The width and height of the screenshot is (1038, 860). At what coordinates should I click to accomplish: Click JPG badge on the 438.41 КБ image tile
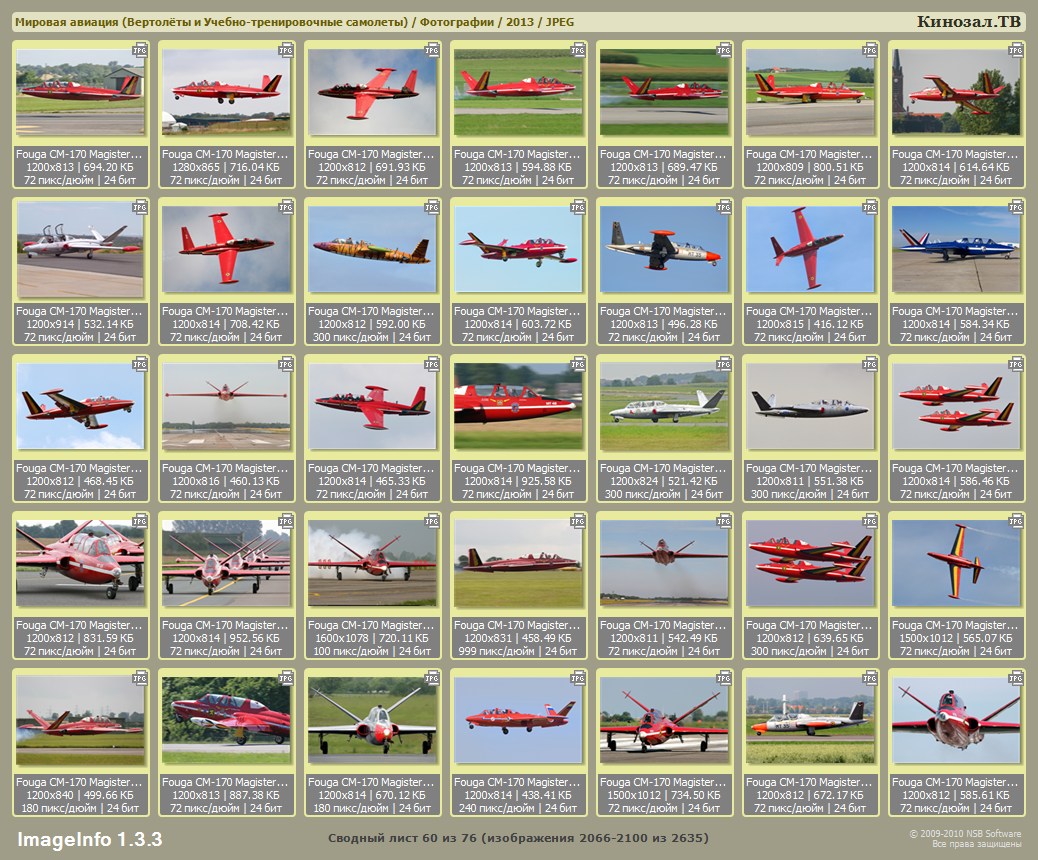coord(578,677)
